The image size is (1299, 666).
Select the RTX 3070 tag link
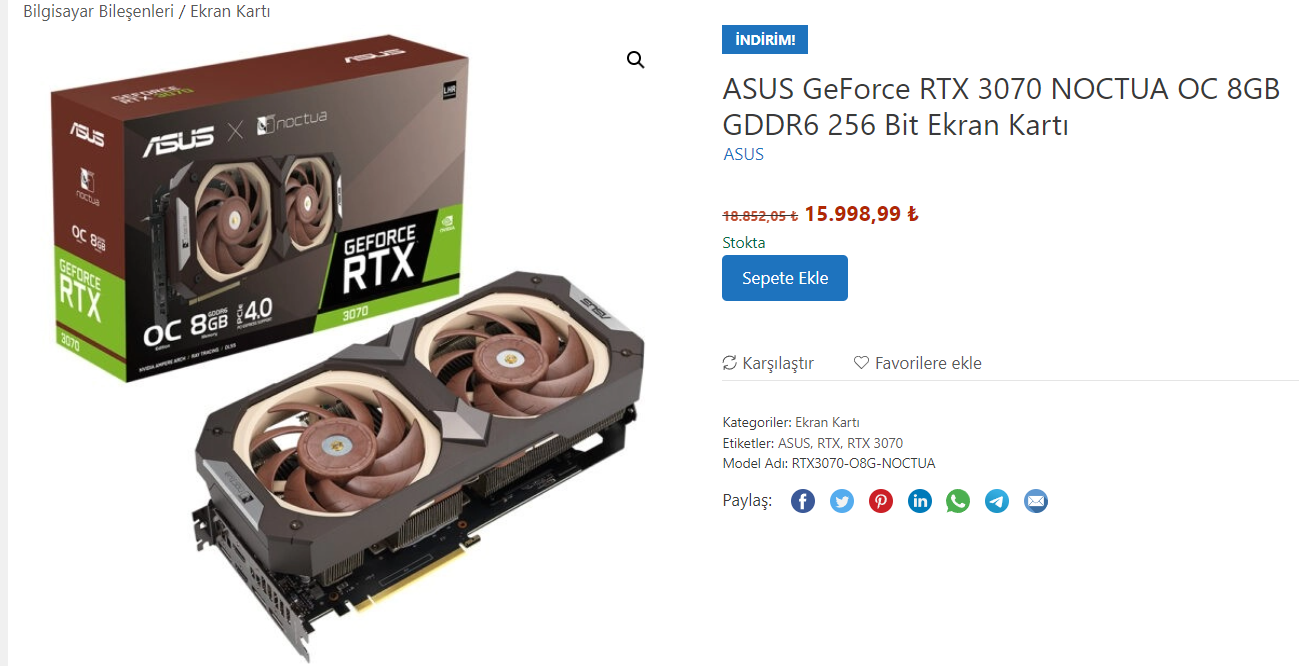point(874,443)
